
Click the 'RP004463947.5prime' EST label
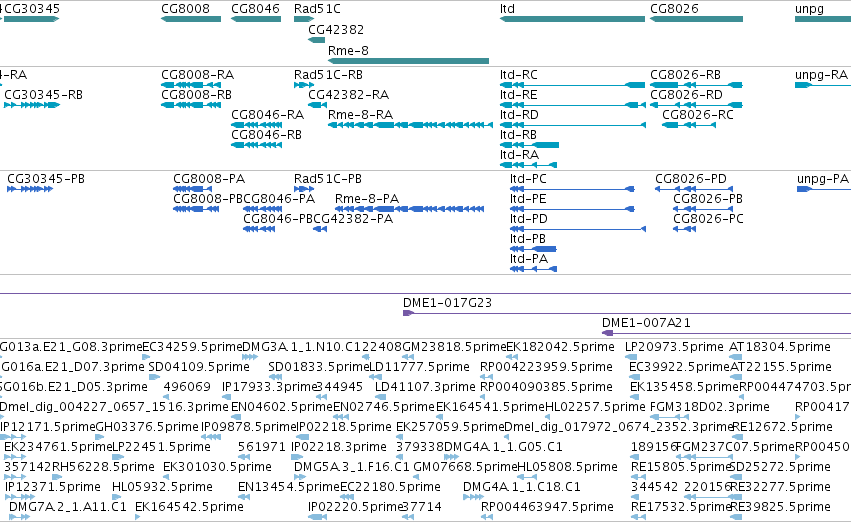[548, 508]
